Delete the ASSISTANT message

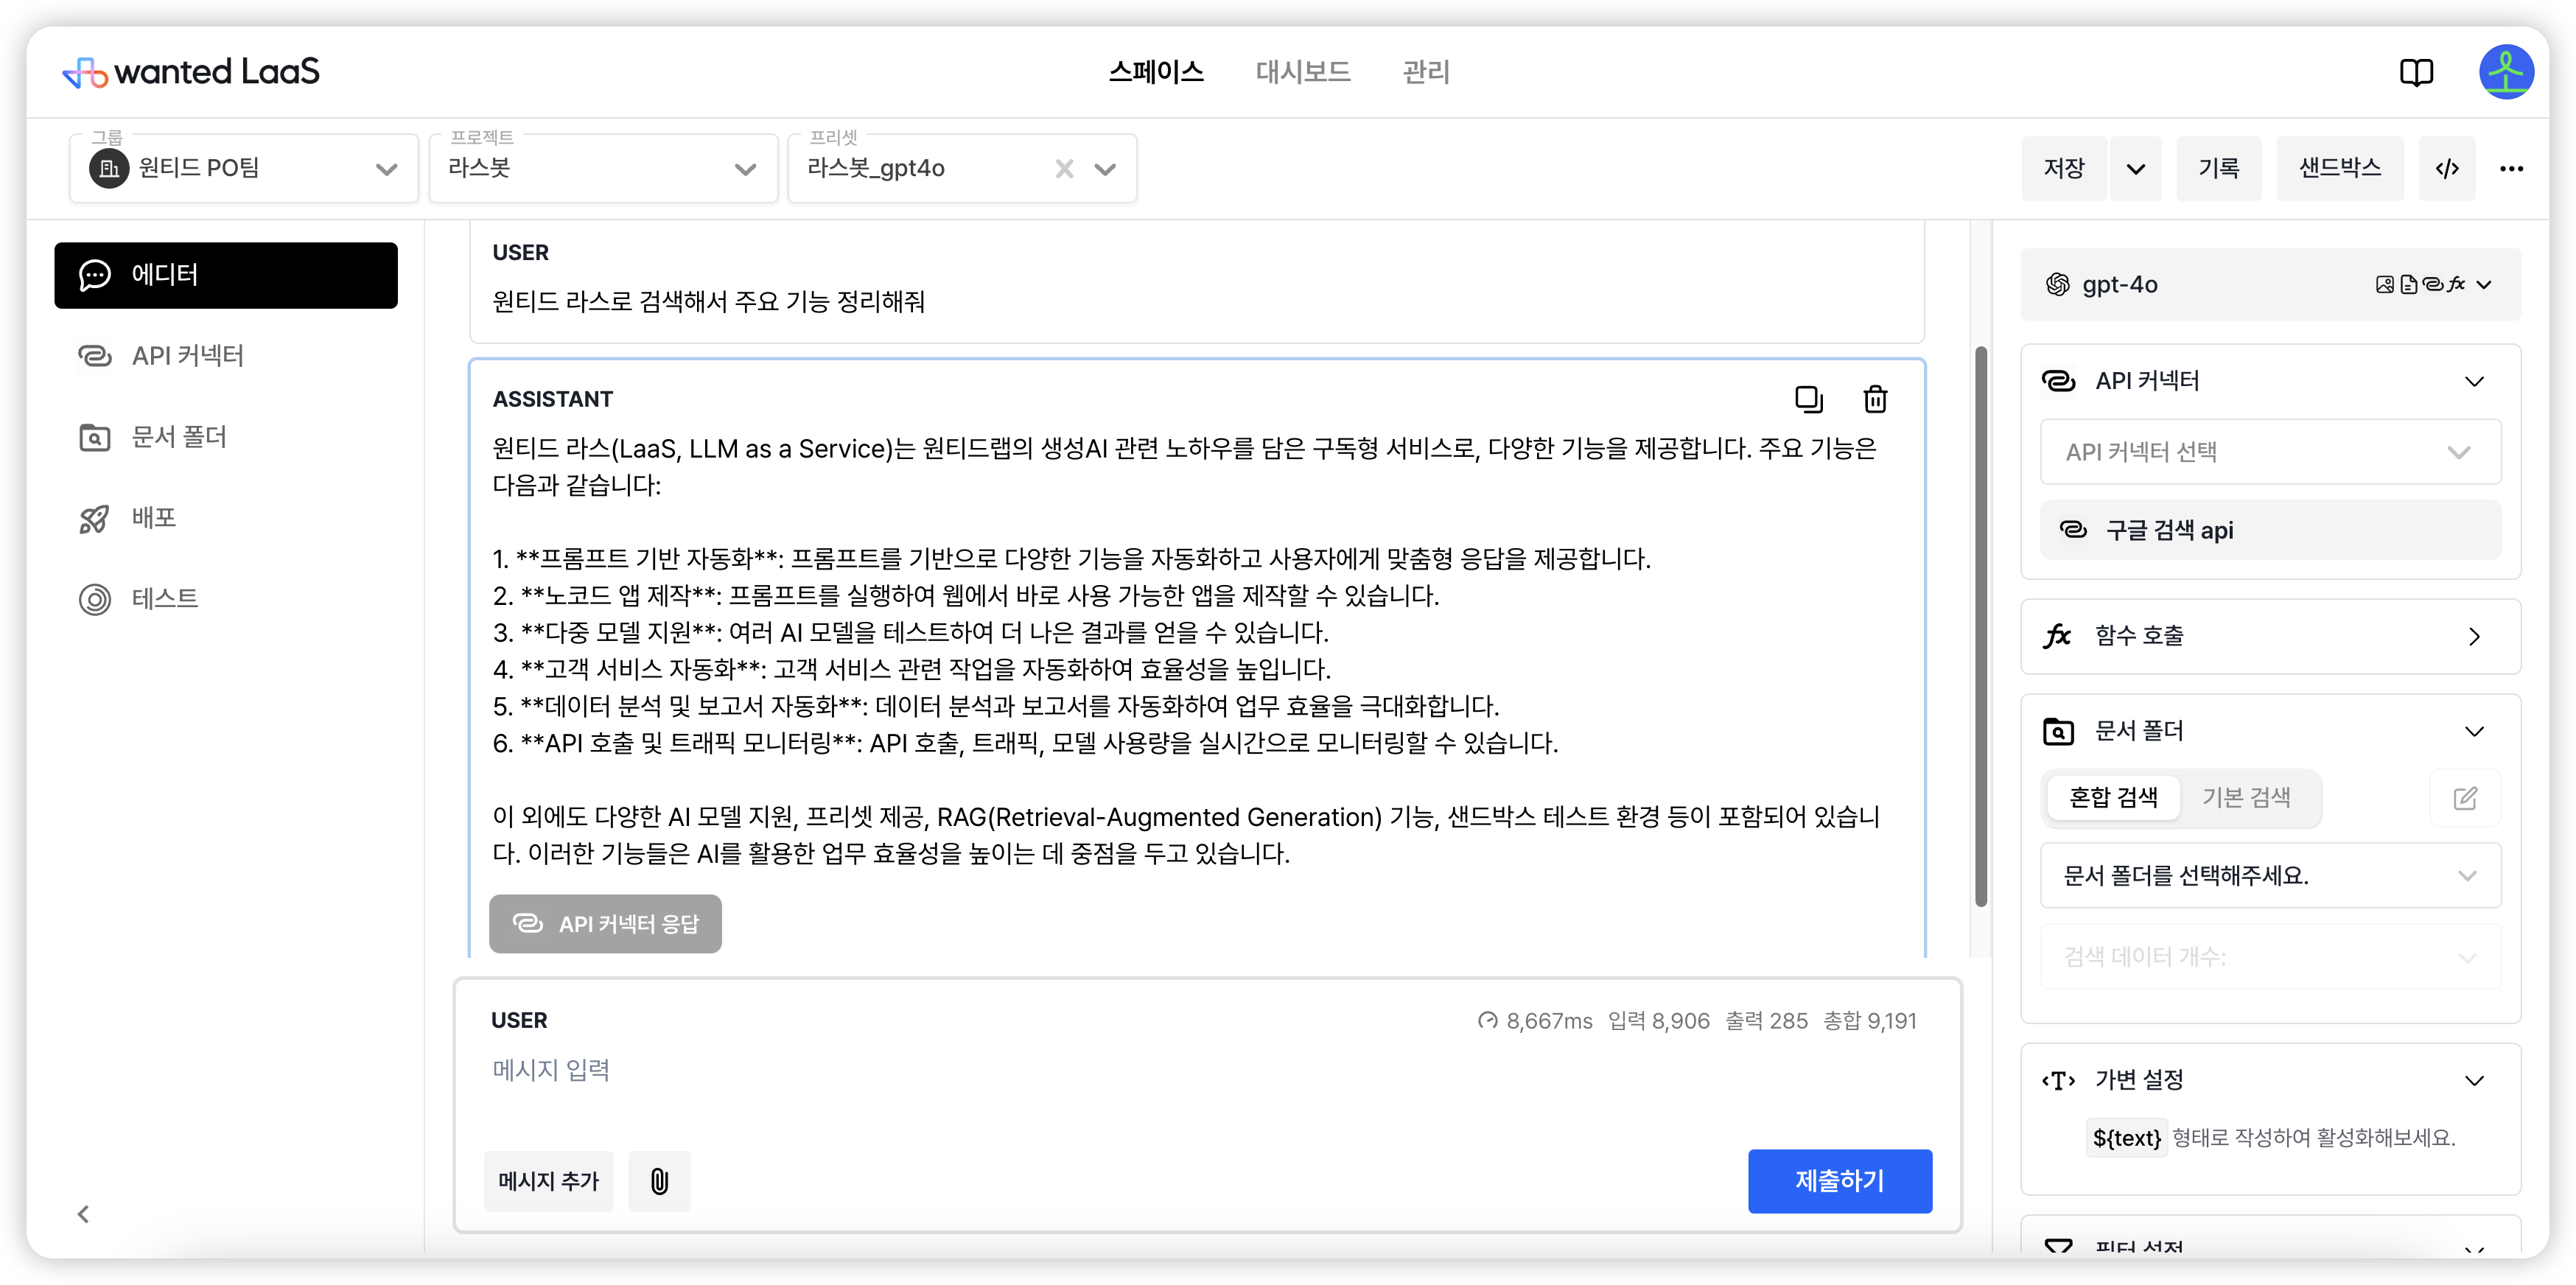click(1875, 399)
